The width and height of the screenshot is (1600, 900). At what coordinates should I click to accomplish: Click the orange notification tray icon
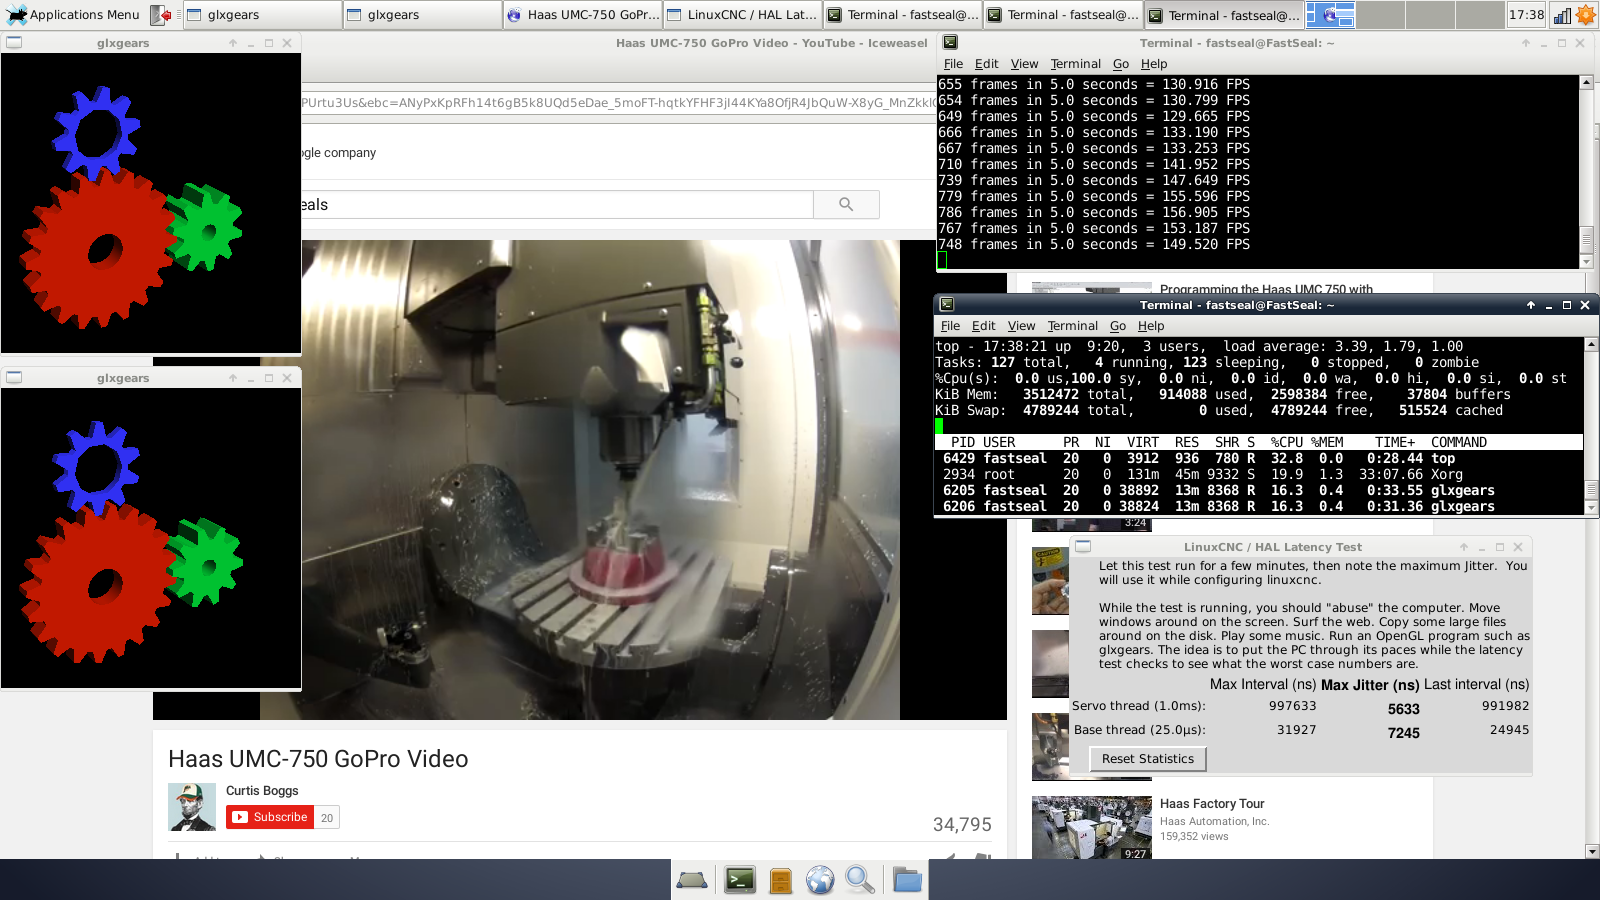click(1586, 15)
